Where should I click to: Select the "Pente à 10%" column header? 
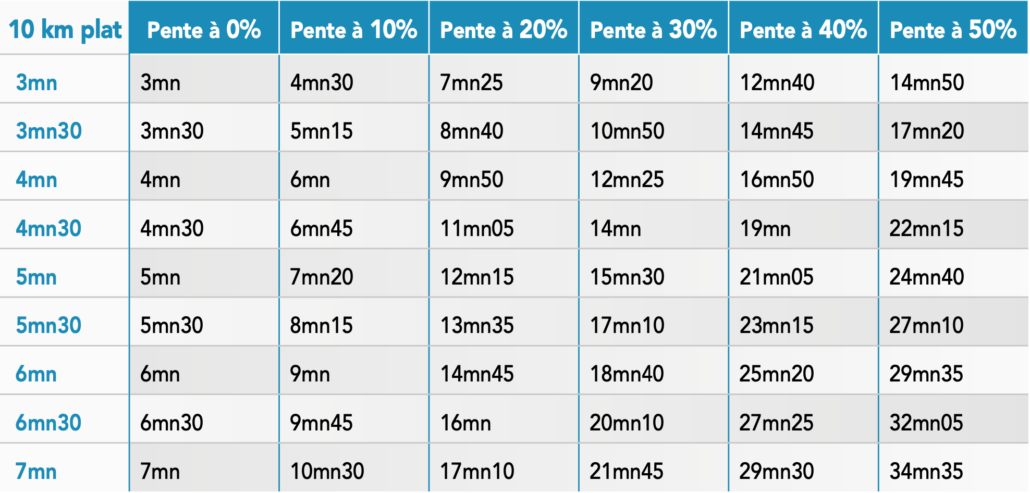354,30
